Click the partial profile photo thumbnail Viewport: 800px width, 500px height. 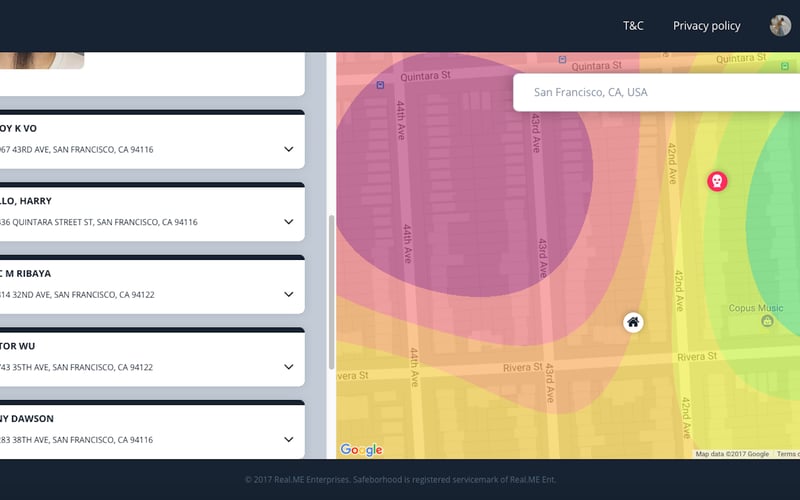point(42,60)
